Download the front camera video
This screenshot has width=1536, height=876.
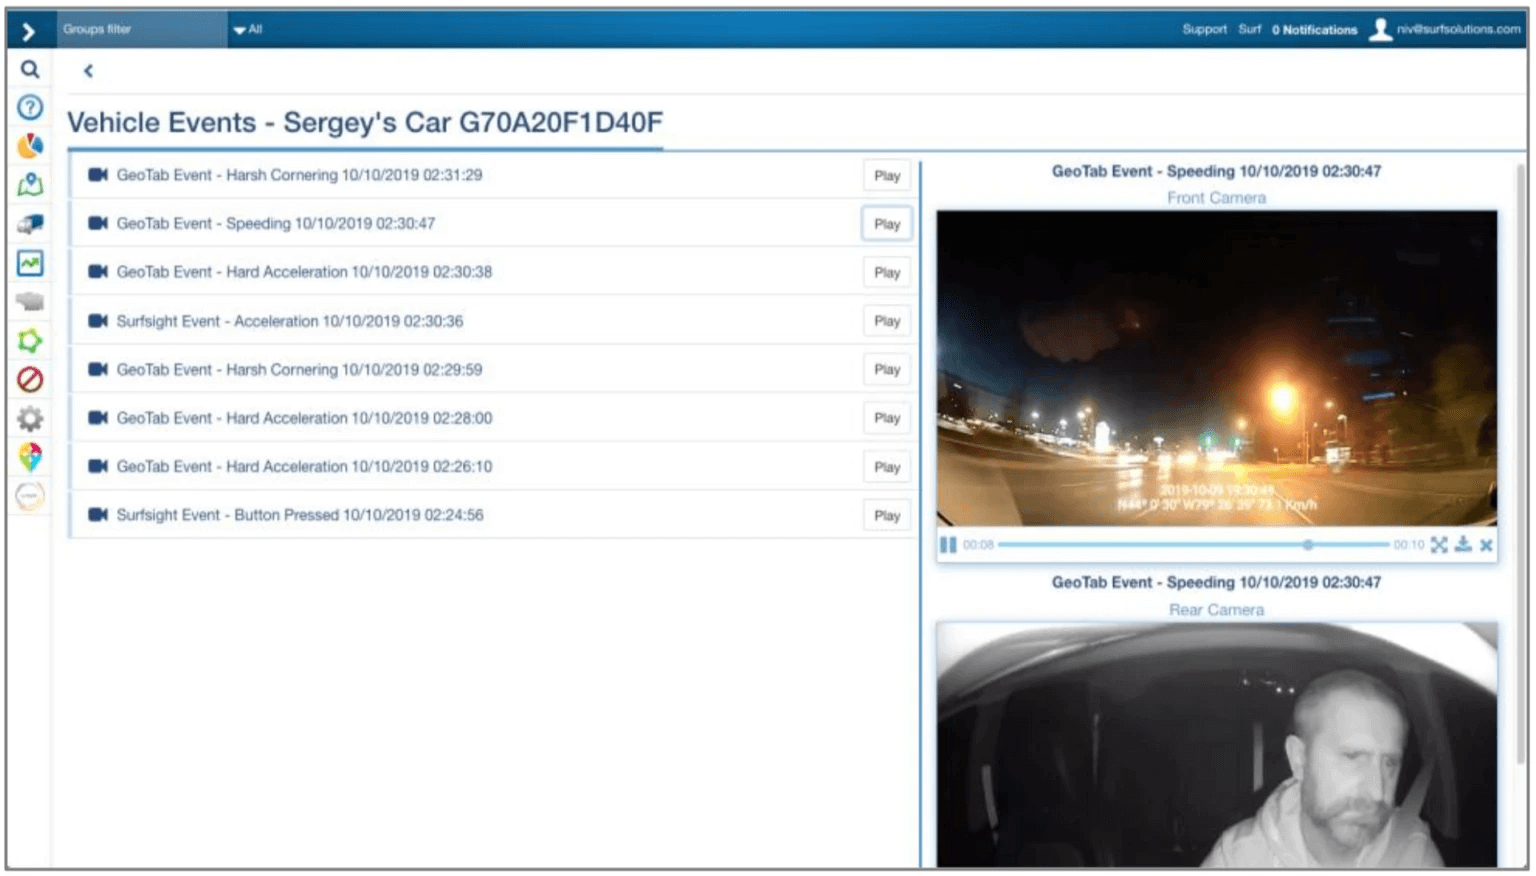pyautogui.click(x=1463, y=545)
